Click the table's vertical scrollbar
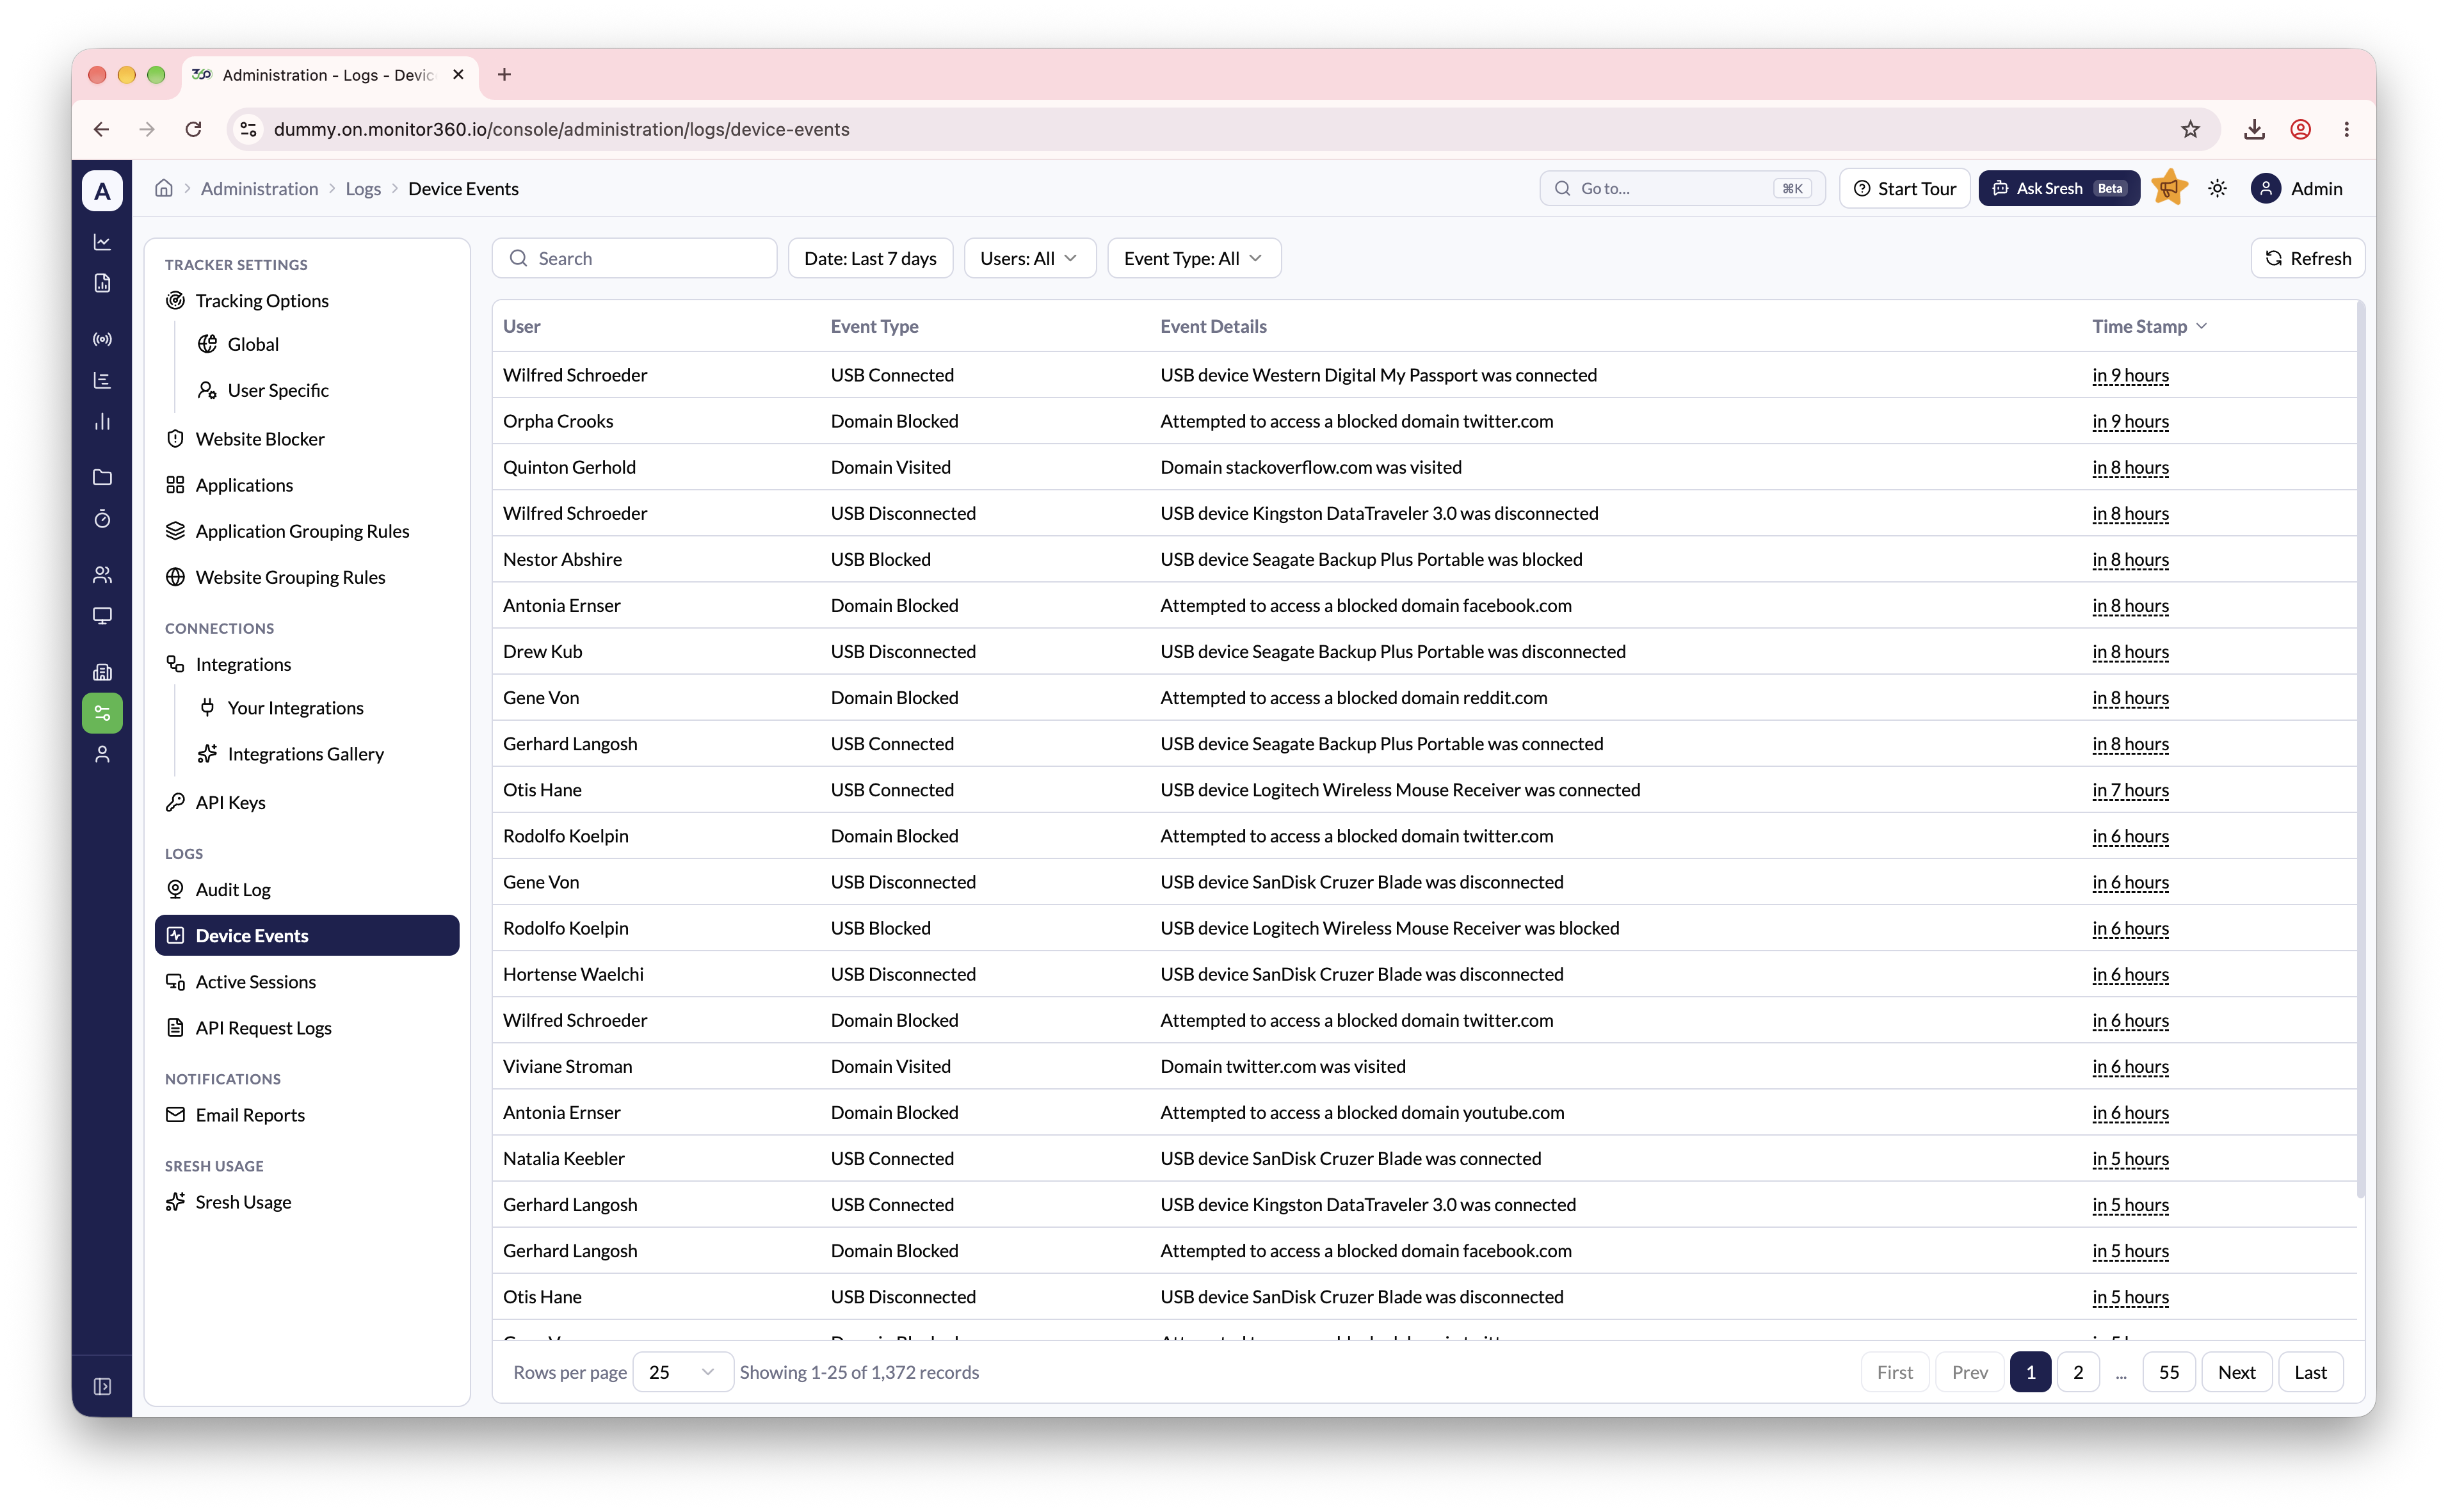Image resolution: width=2448 pixels, height=1512 pixels. click(2360, 750)
